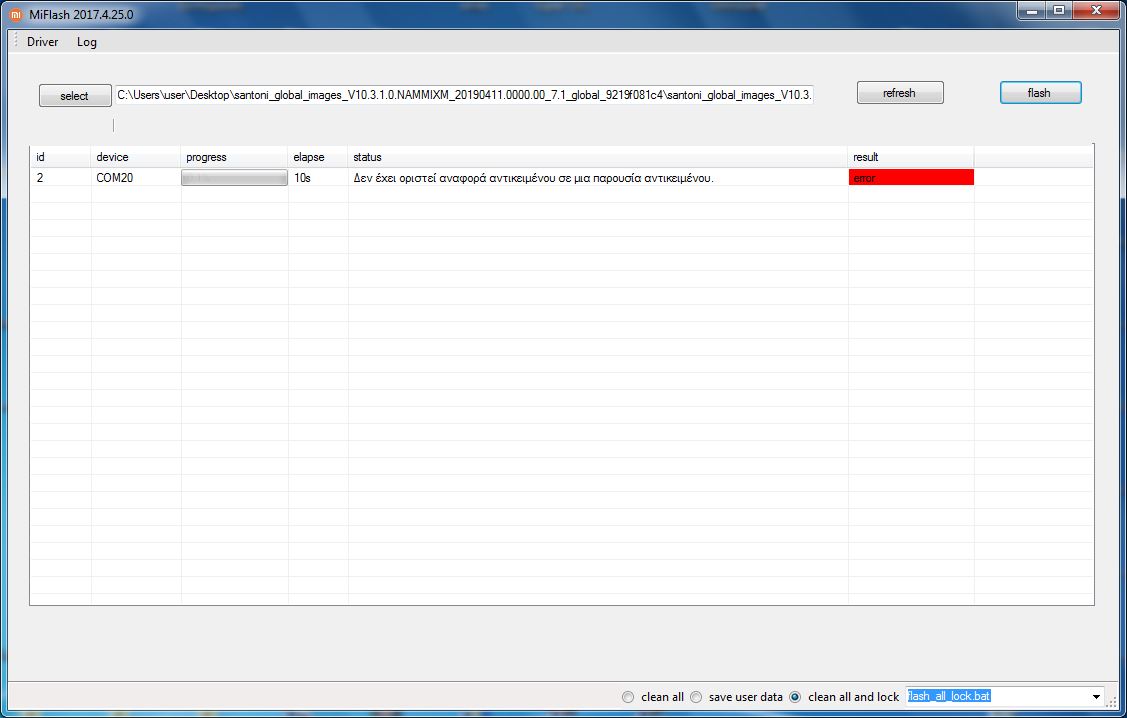Image resolution: width=1127 pixels, height=718 pixels.
Task: Click the select button
Action: click(x=75, y=96)
